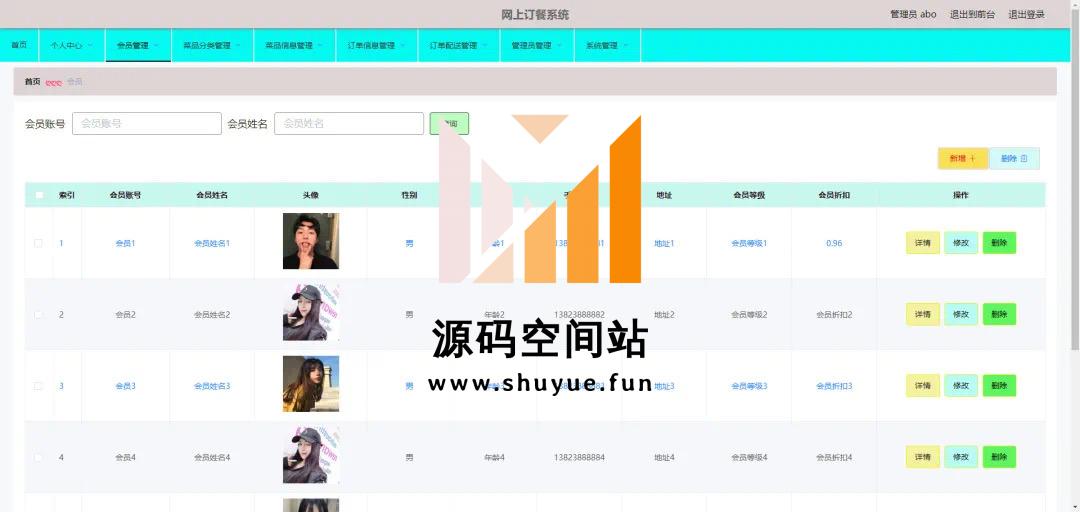Screen dimensions: 1080x512
Task: Open avatar thumbnail of 会员3
Action: tap(311, 384)
